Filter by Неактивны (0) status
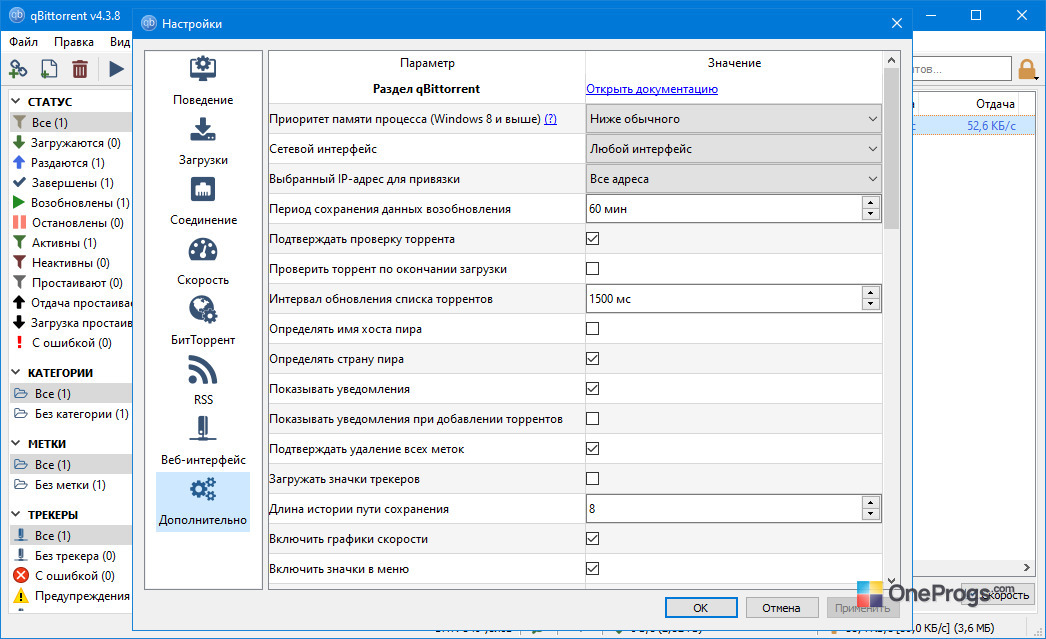 click(71, 263)
